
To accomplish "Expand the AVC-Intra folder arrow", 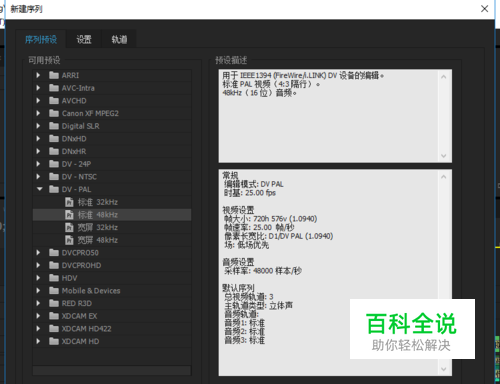I will 38,88.
